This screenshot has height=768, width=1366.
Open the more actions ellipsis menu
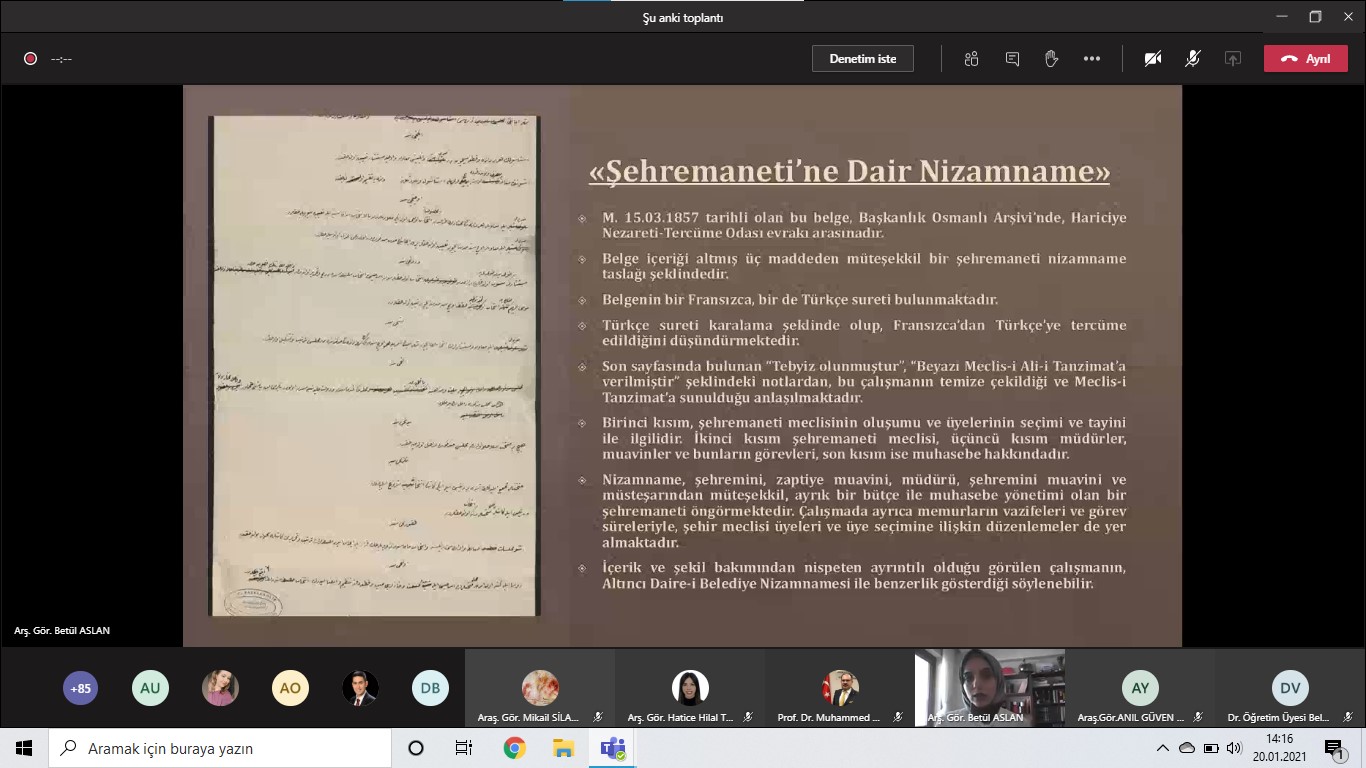point(1091,59)
